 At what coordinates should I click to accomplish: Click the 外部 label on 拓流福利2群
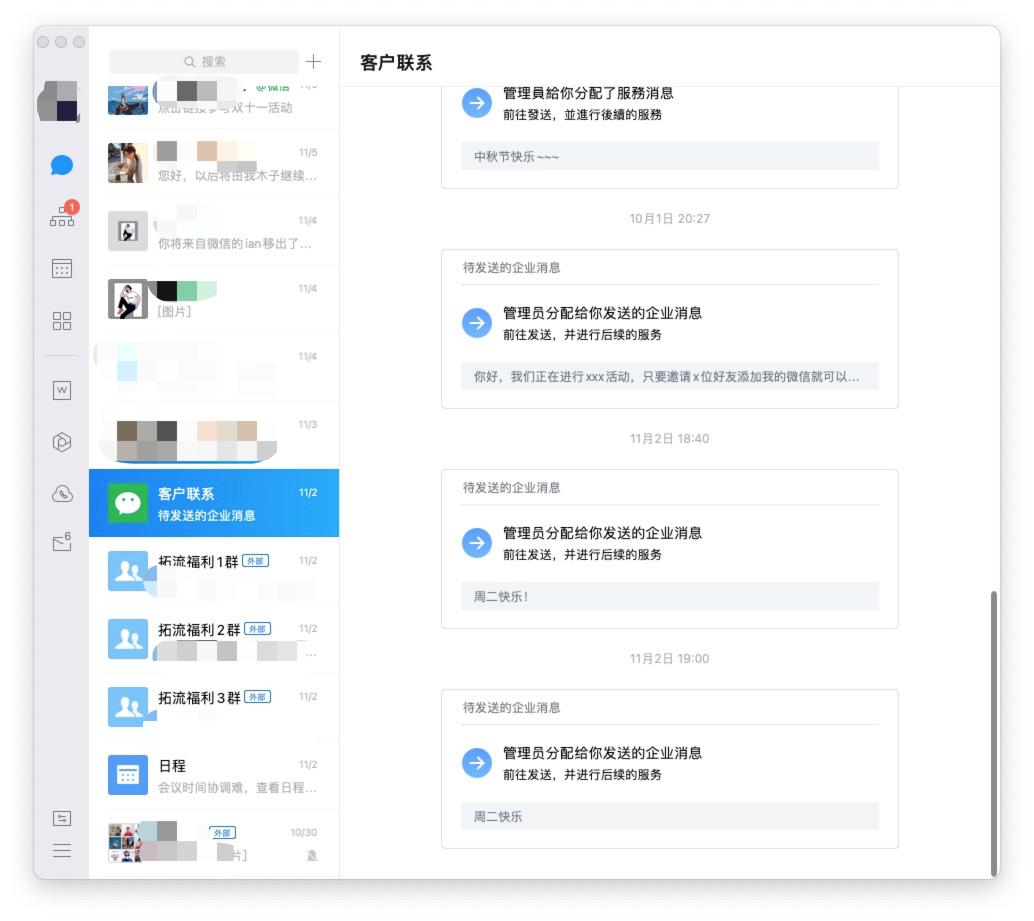click(x=256, y=629)
